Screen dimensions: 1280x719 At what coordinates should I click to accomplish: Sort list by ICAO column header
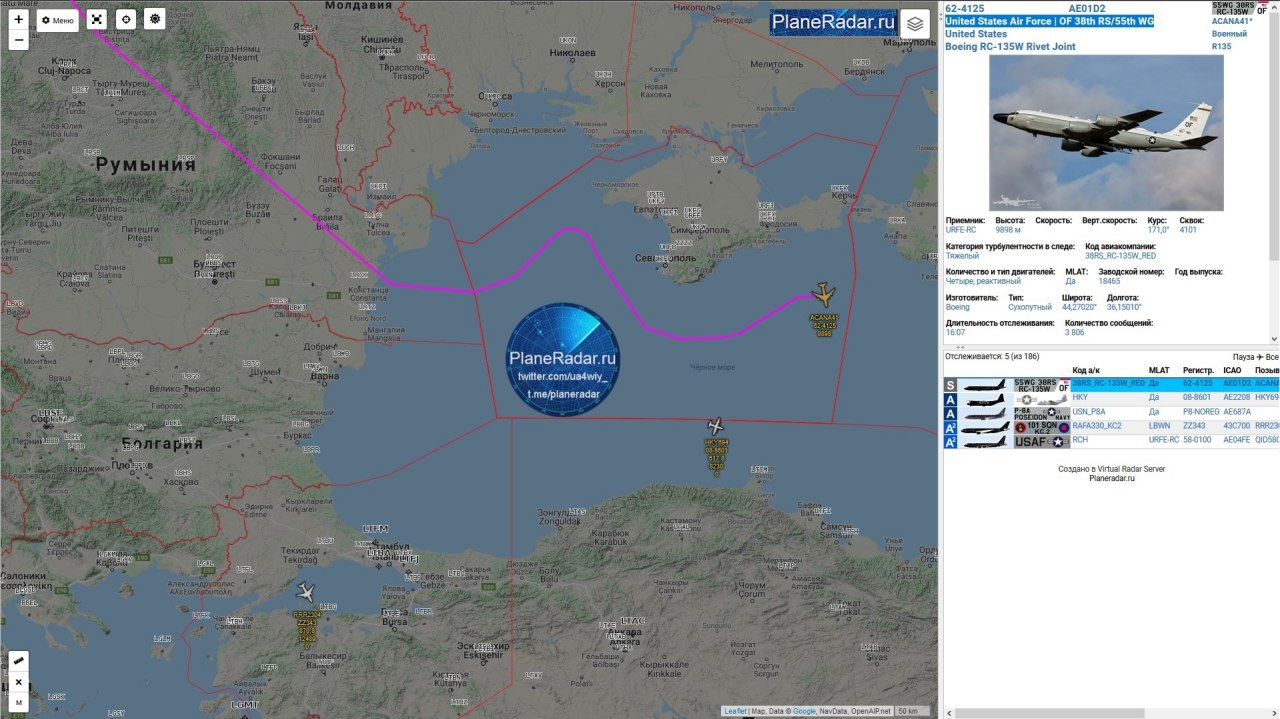point(1232,370)
